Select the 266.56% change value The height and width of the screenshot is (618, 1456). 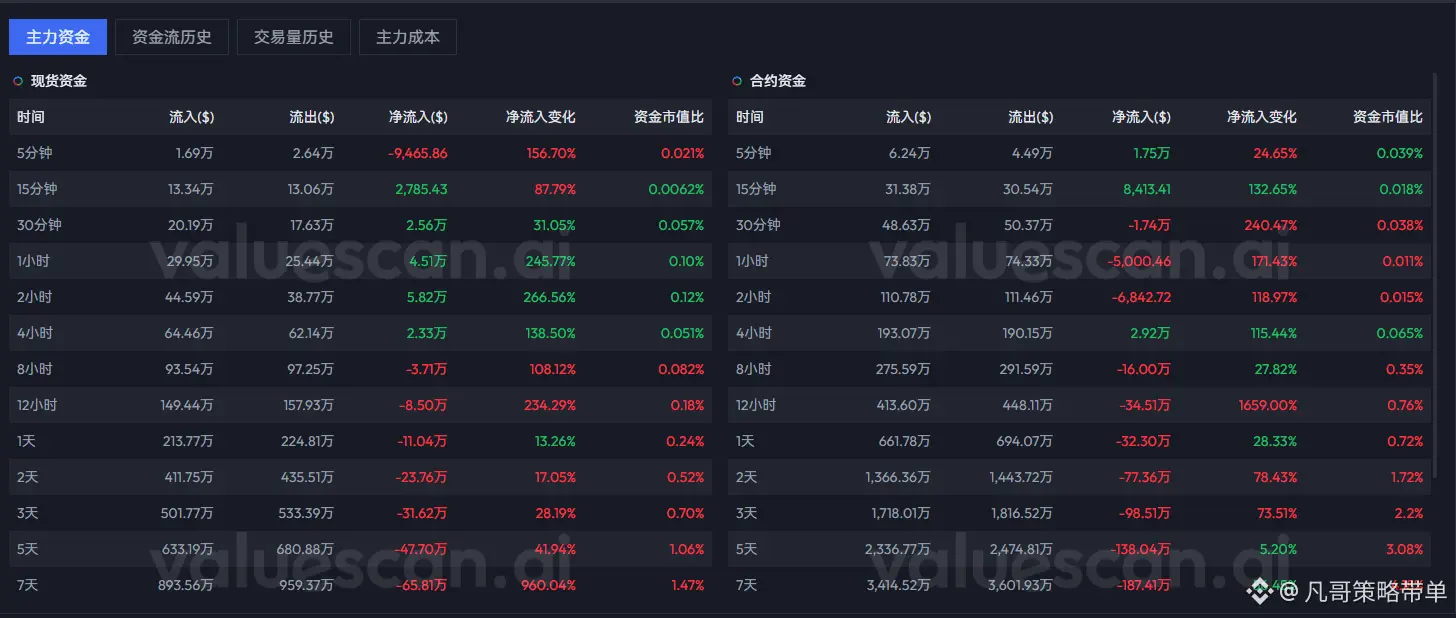549,297
